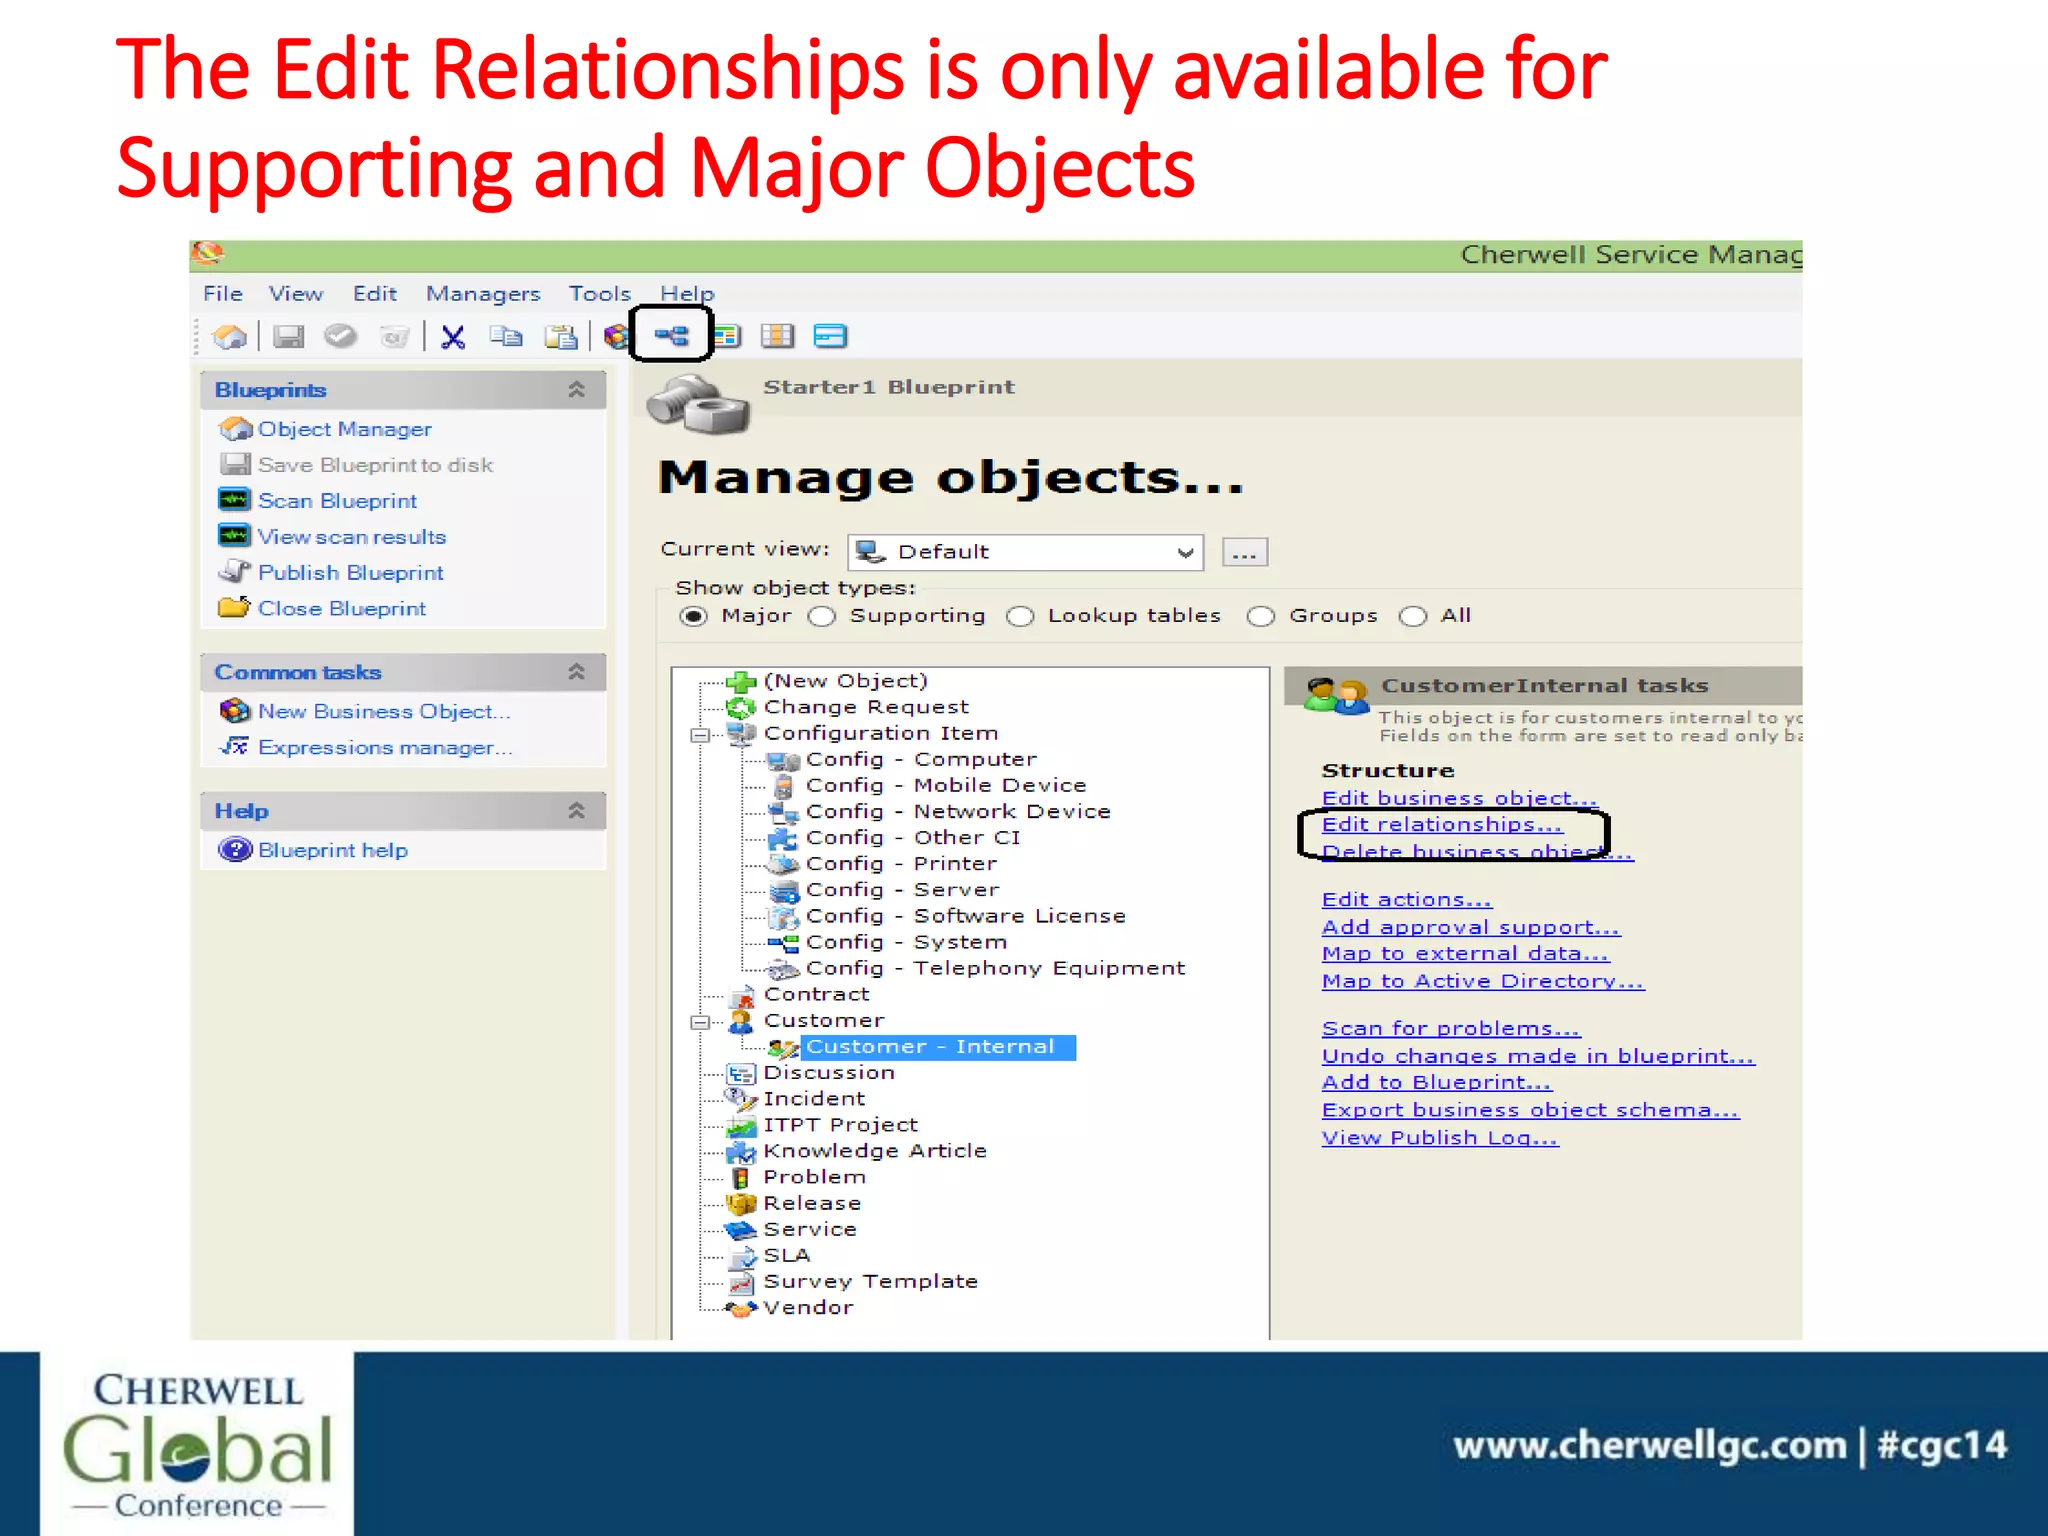Click the Paste clipboard toolbar icon

(561, 337)
